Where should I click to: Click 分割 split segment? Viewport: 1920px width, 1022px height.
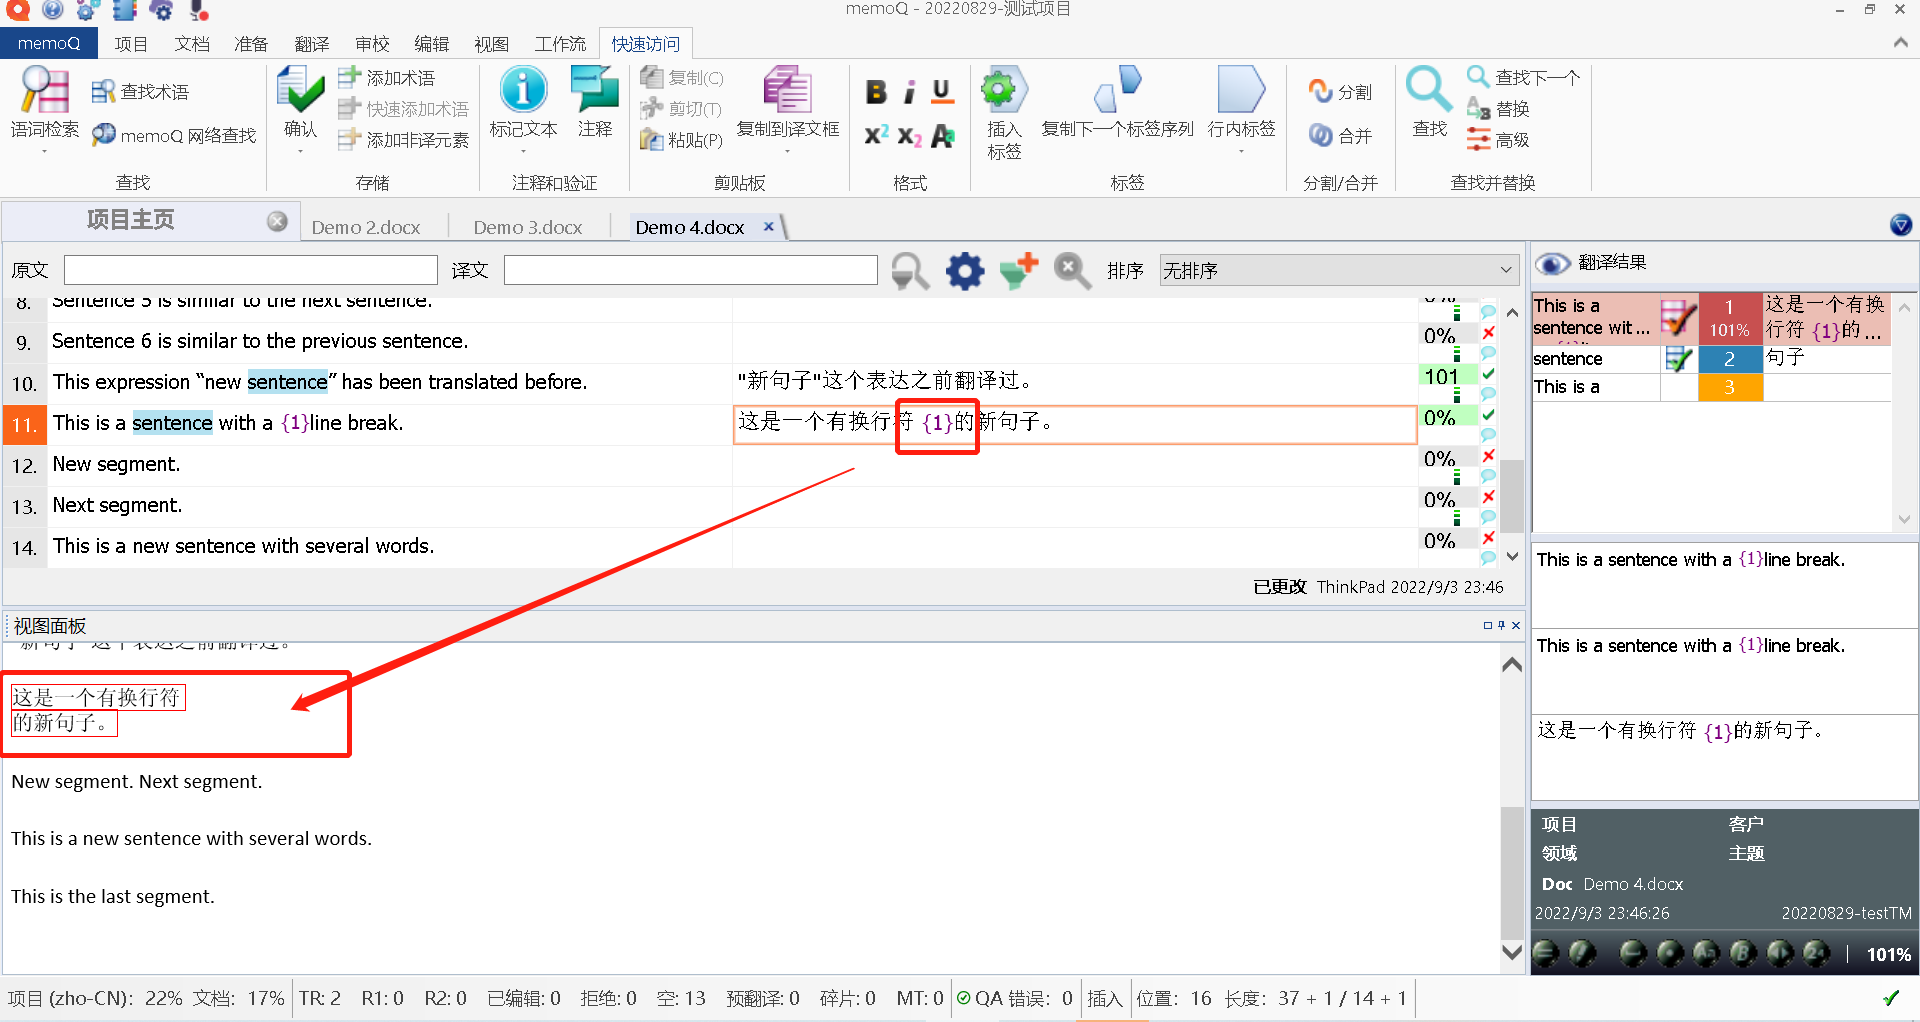click(1341, 92)
